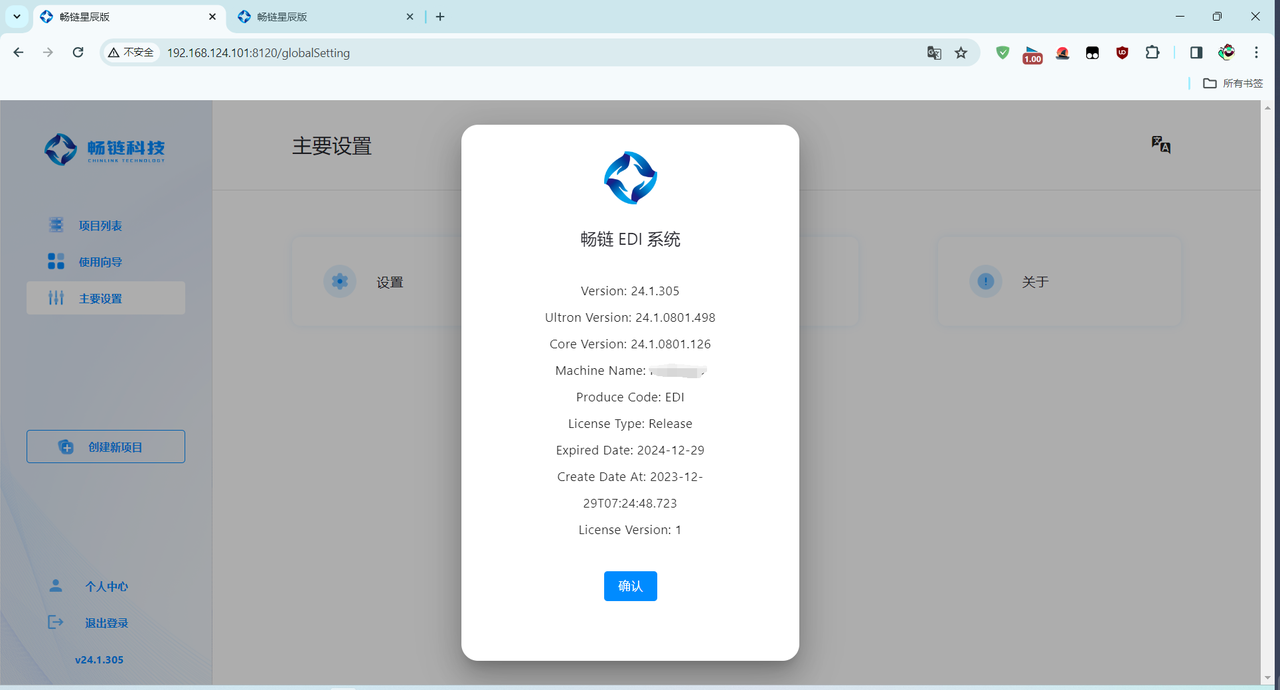1280x690 pixels.
Task: Click the Google Translate icon in address bar
Action: [934, 53]
